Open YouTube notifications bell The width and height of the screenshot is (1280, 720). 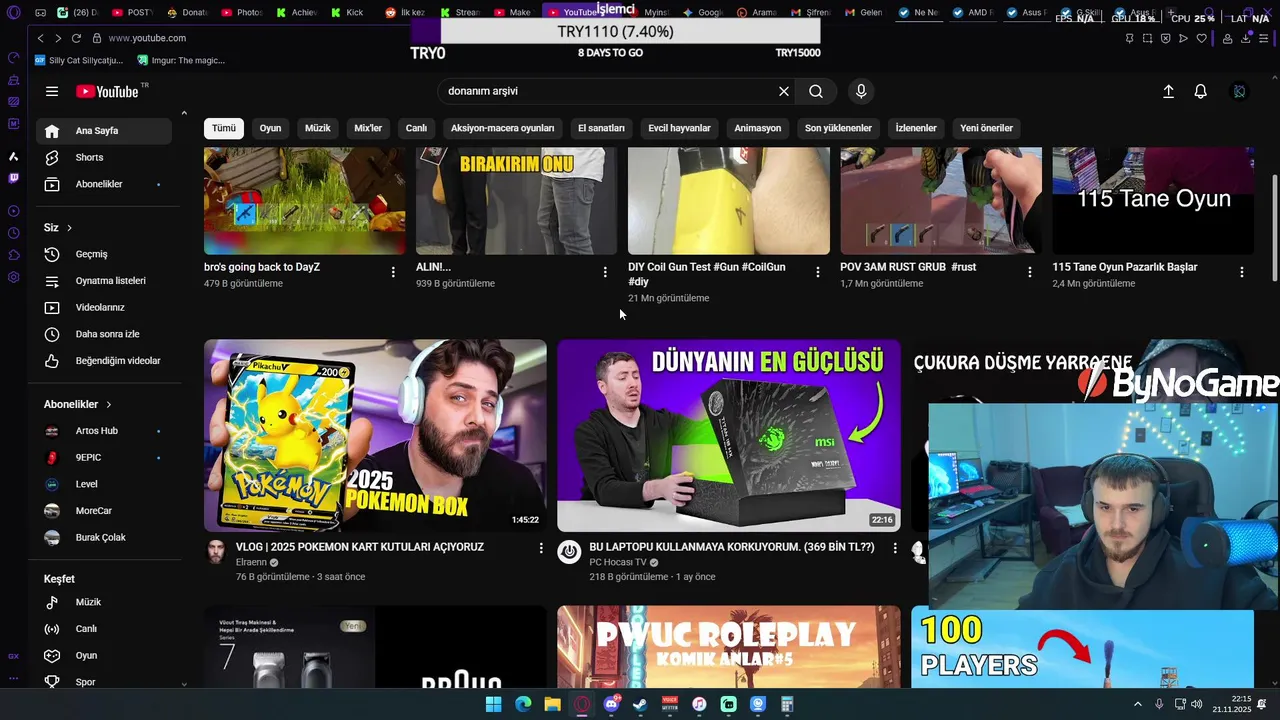coord(1201,91)
